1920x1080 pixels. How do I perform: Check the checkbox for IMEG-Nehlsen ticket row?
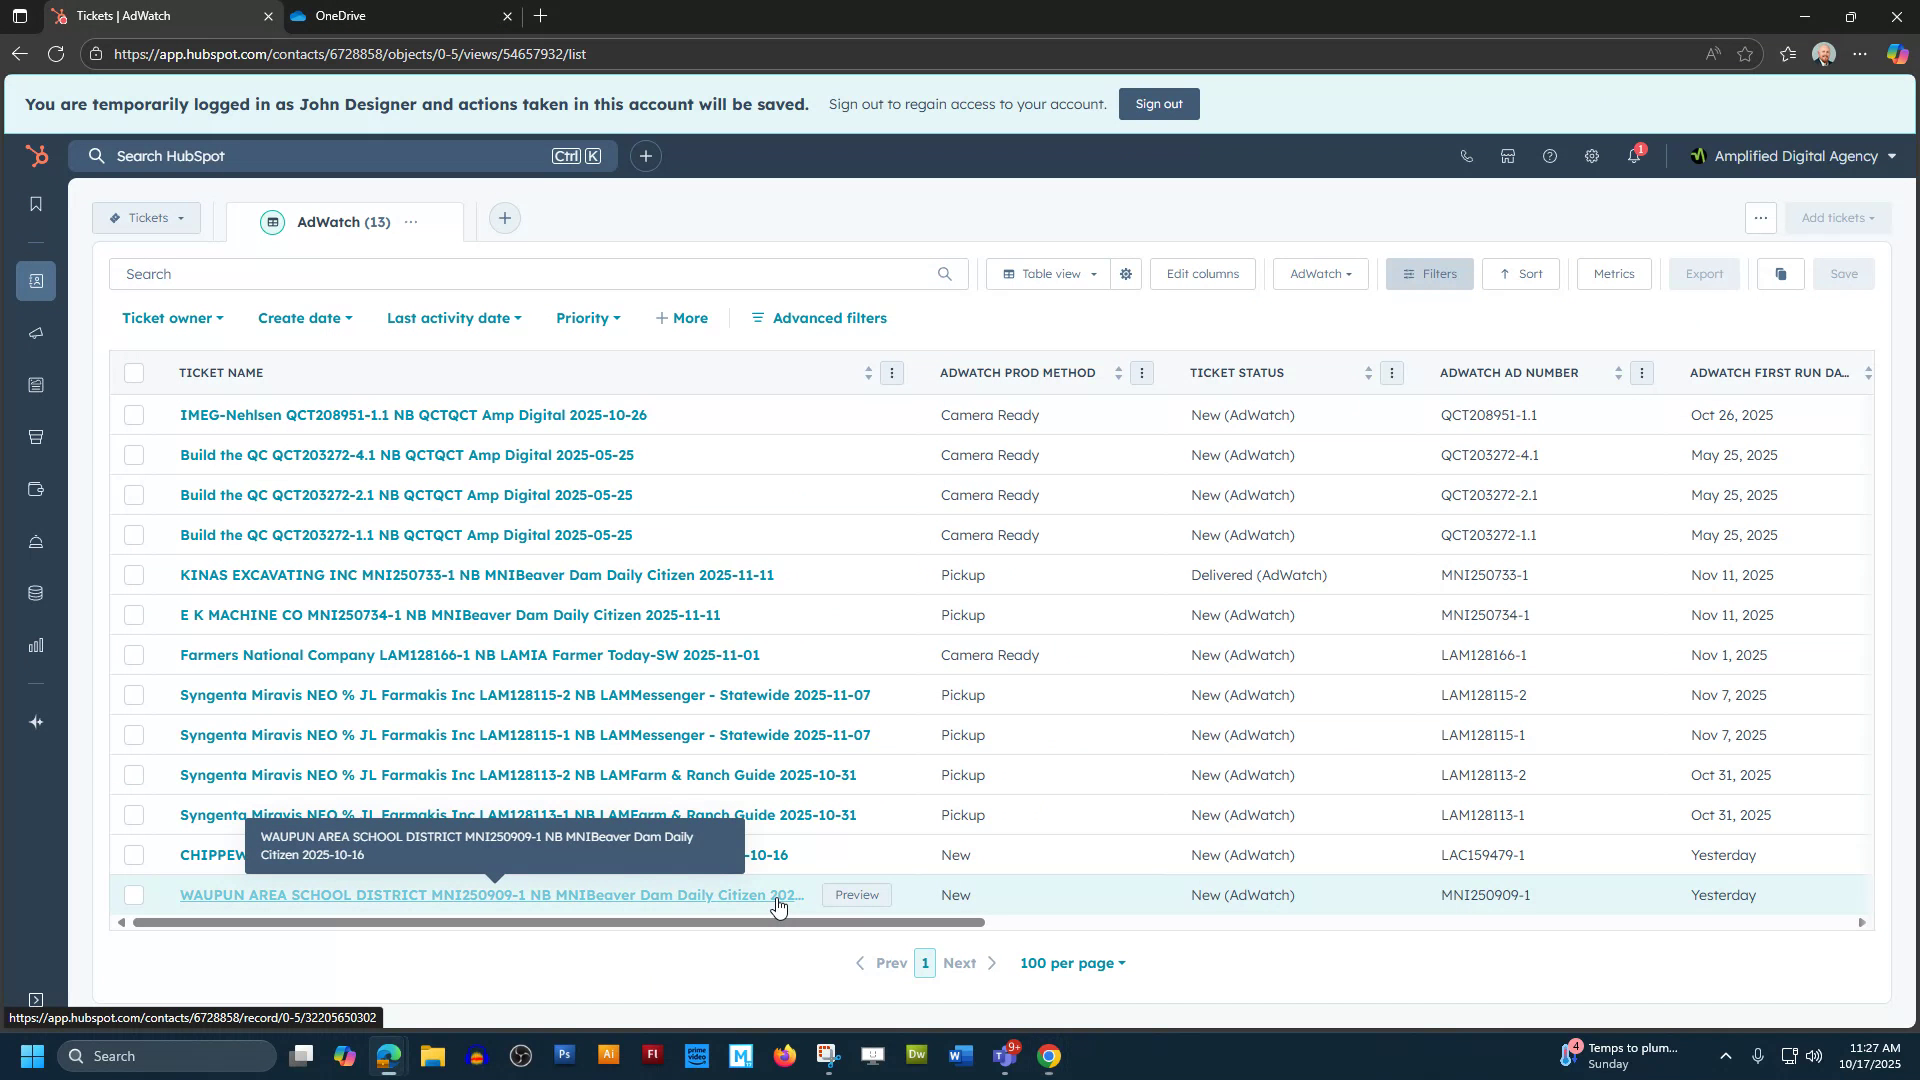(133, 414)
